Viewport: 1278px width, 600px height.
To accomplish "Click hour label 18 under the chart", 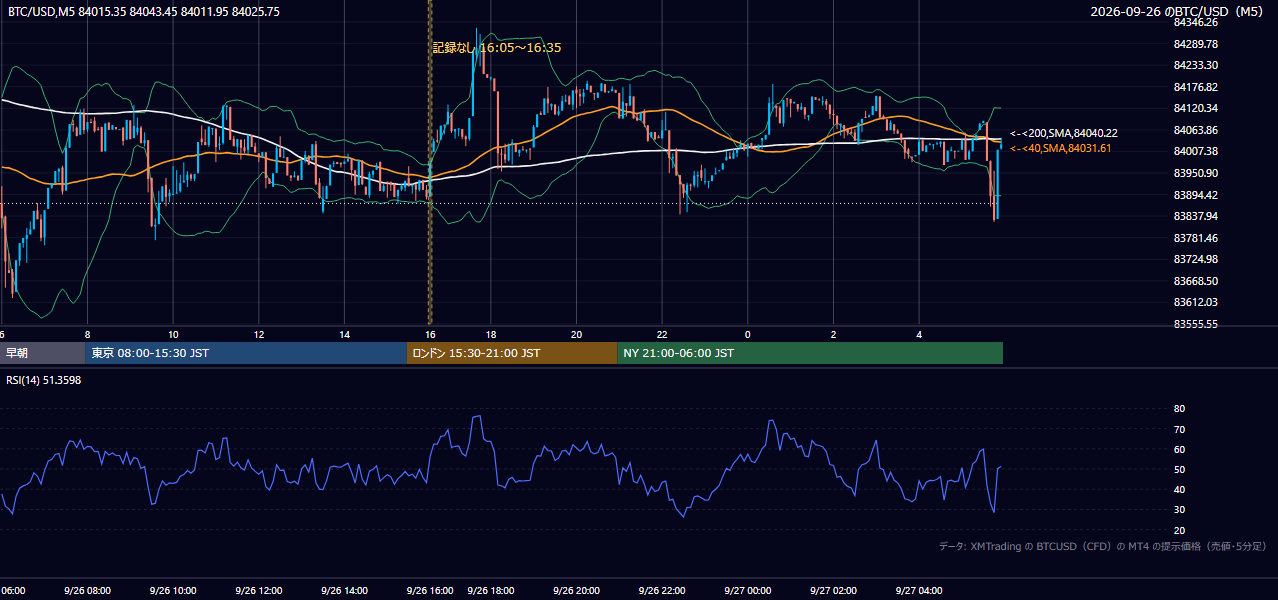I will (491, 334).
